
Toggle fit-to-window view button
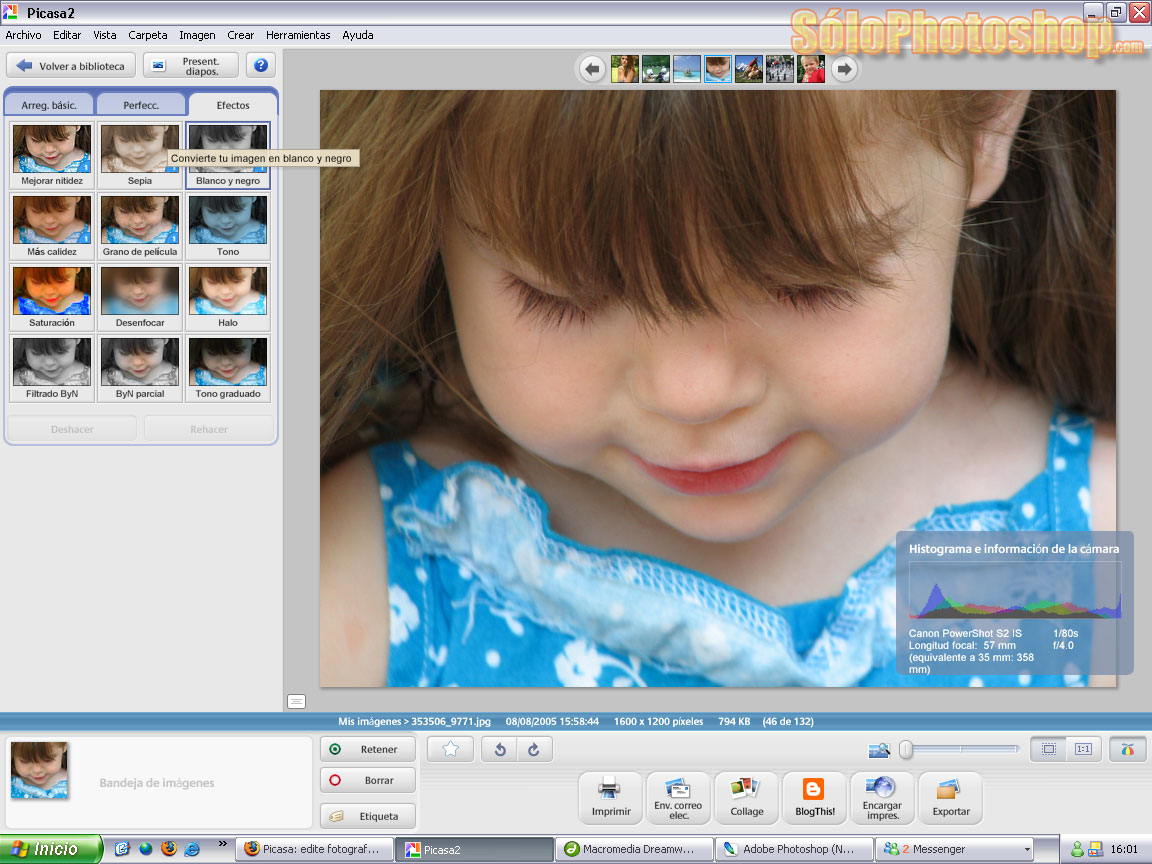[1049, 749]
